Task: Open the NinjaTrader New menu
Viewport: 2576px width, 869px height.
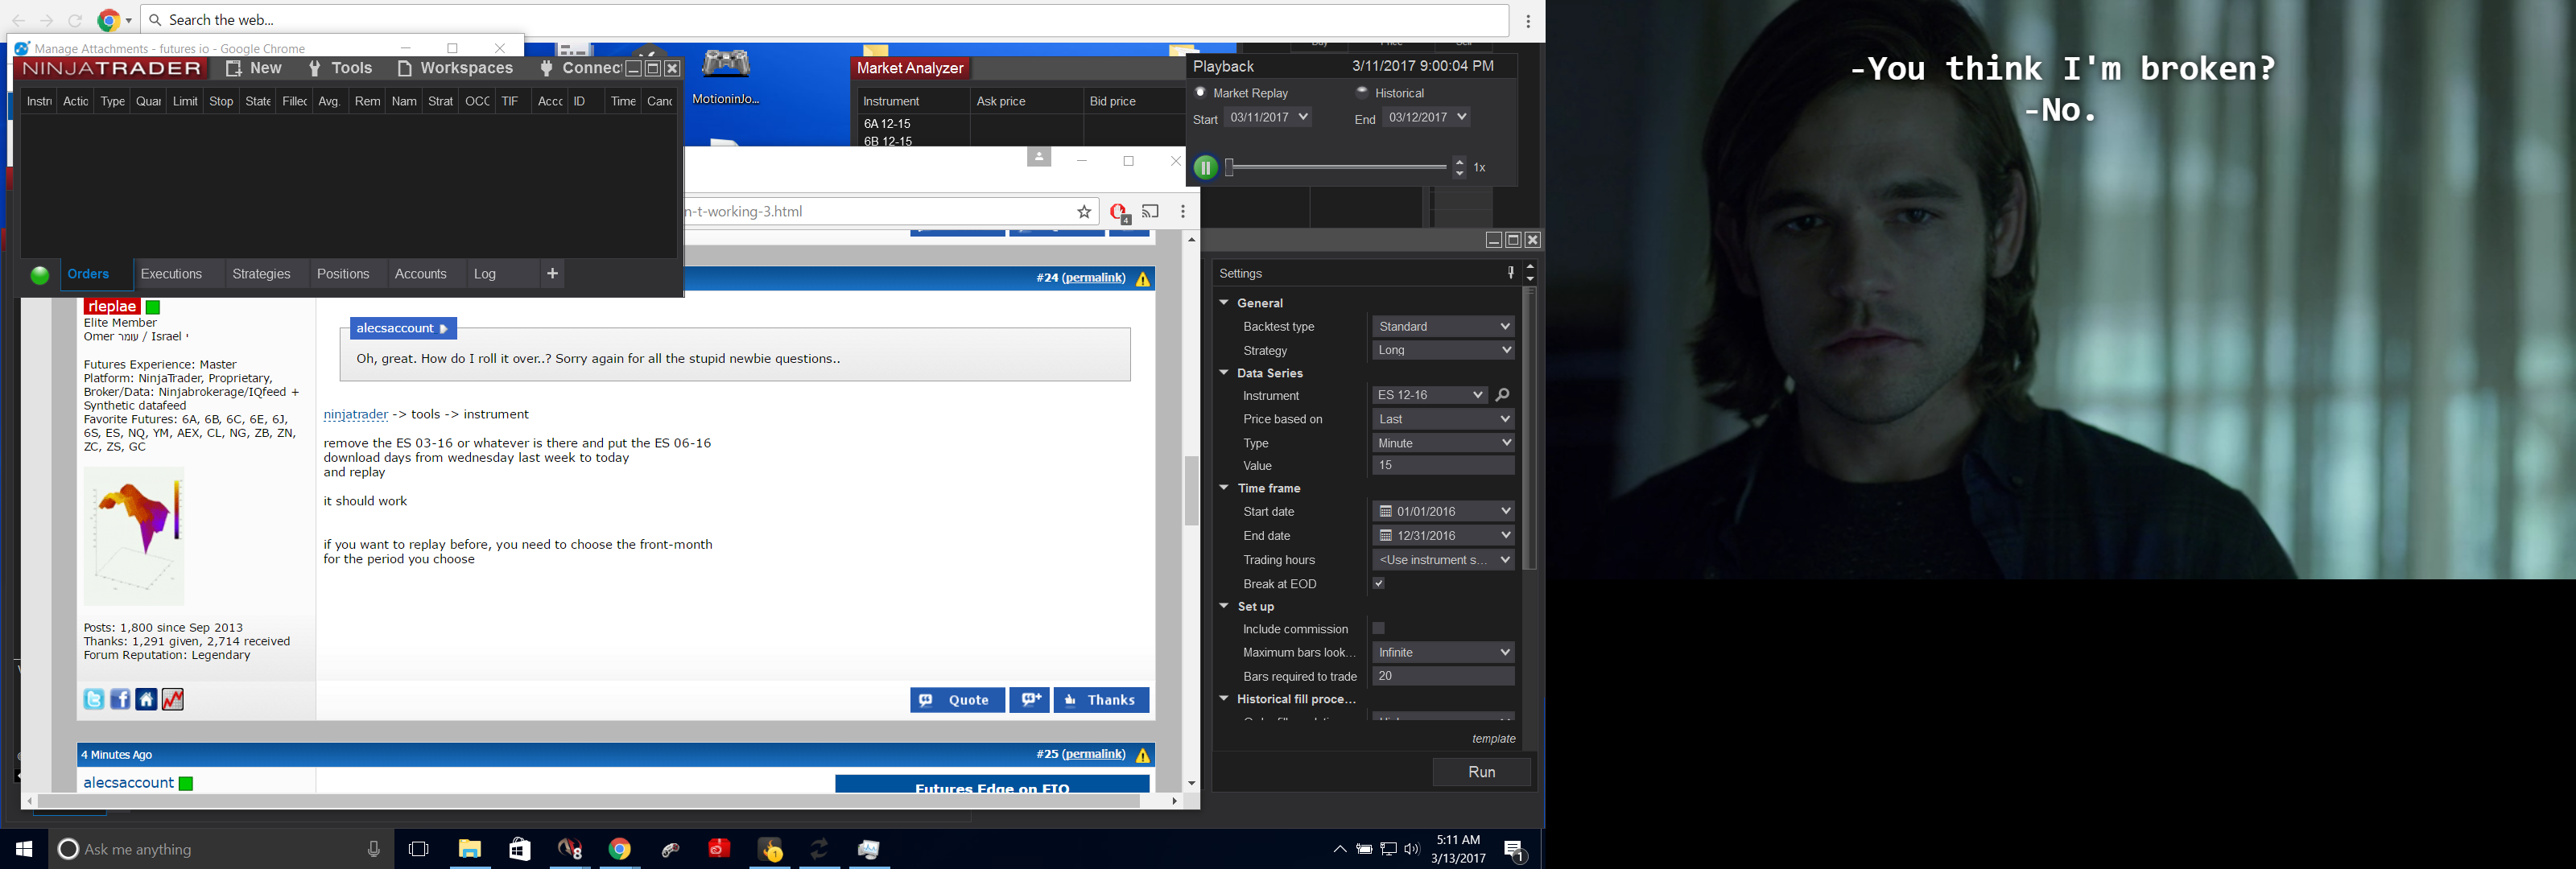Action: click(x=254, y=68)
